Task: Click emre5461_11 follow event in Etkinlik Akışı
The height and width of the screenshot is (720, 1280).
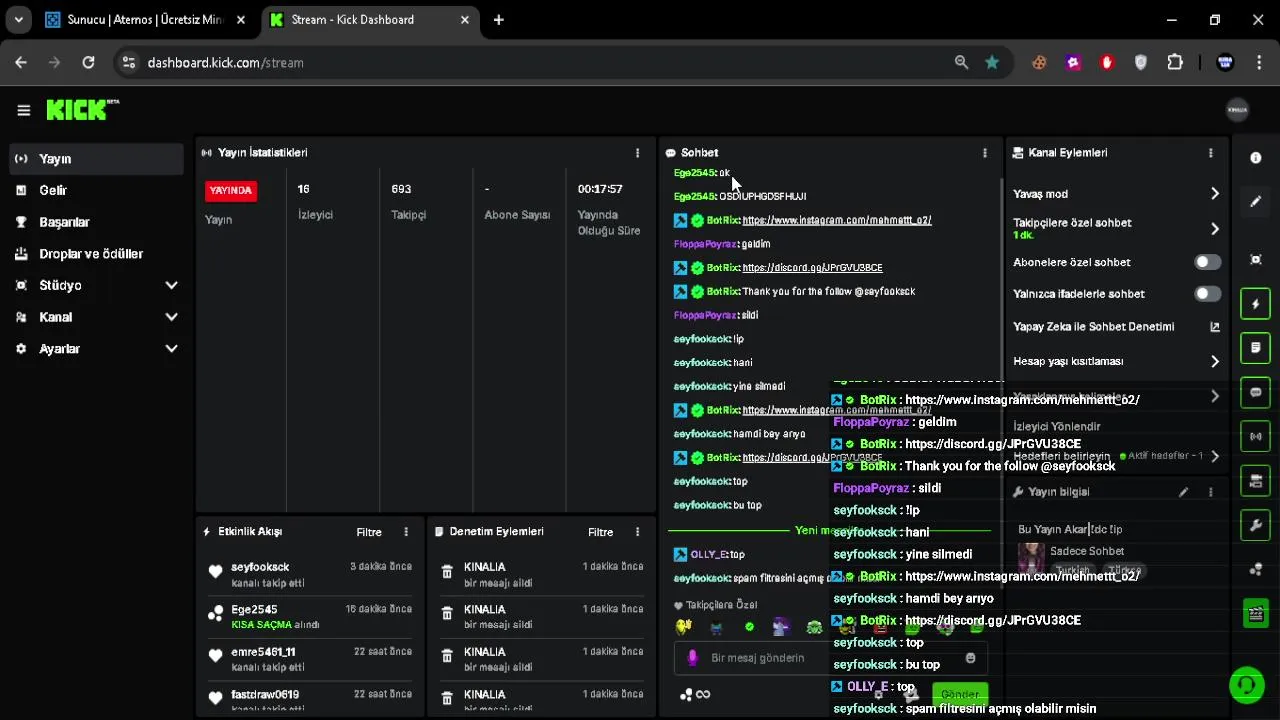Action: pos(310,659)
